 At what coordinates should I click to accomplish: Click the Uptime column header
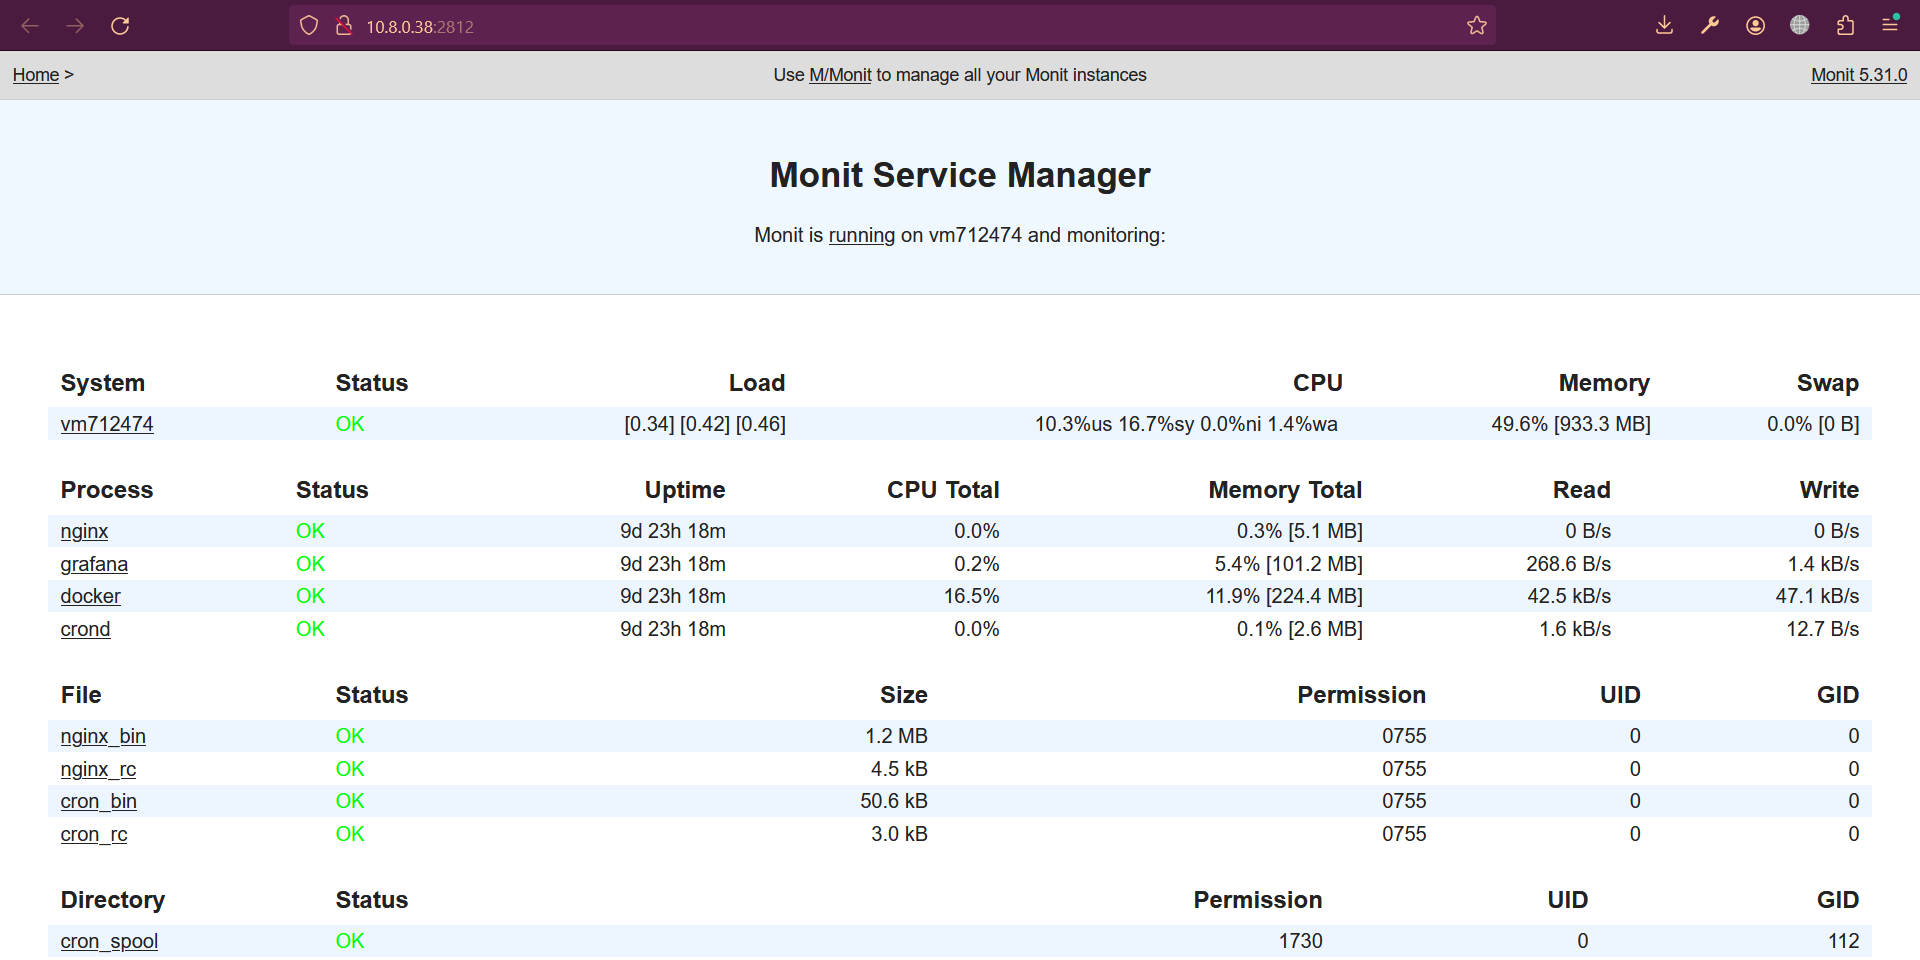coord(685,490)
